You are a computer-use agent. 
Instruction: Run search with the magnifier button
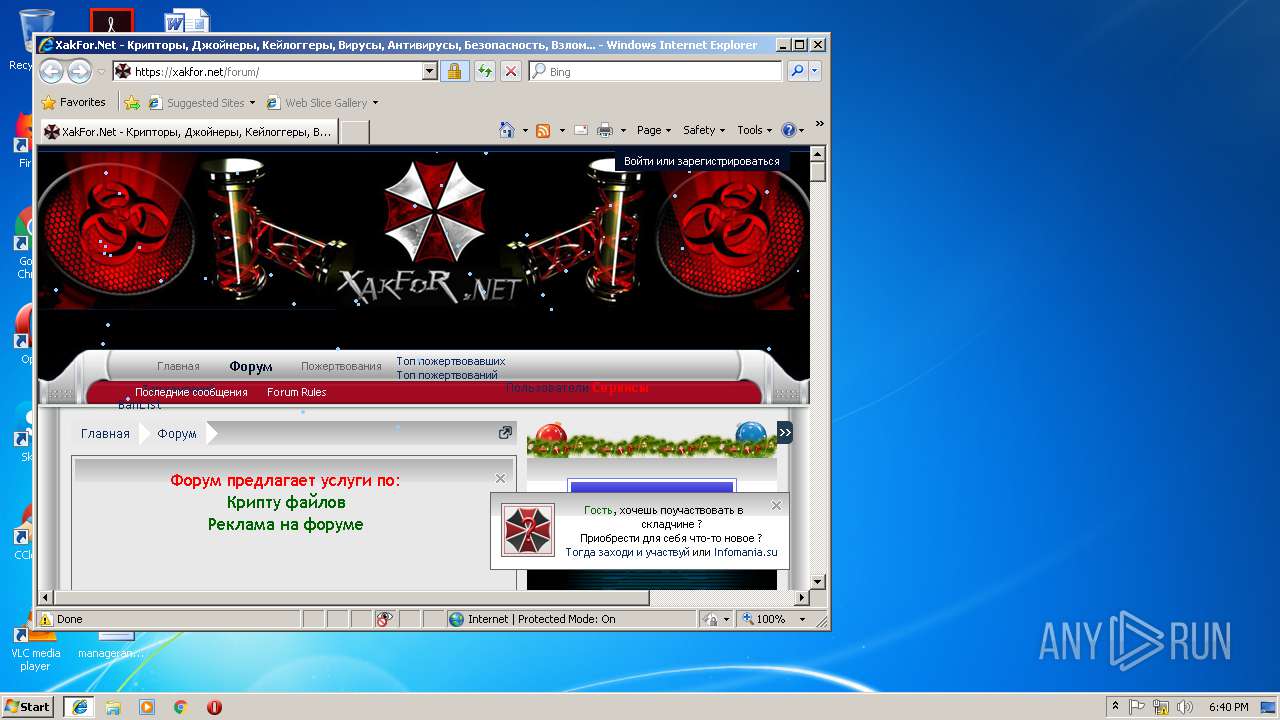tap(797, 71)
